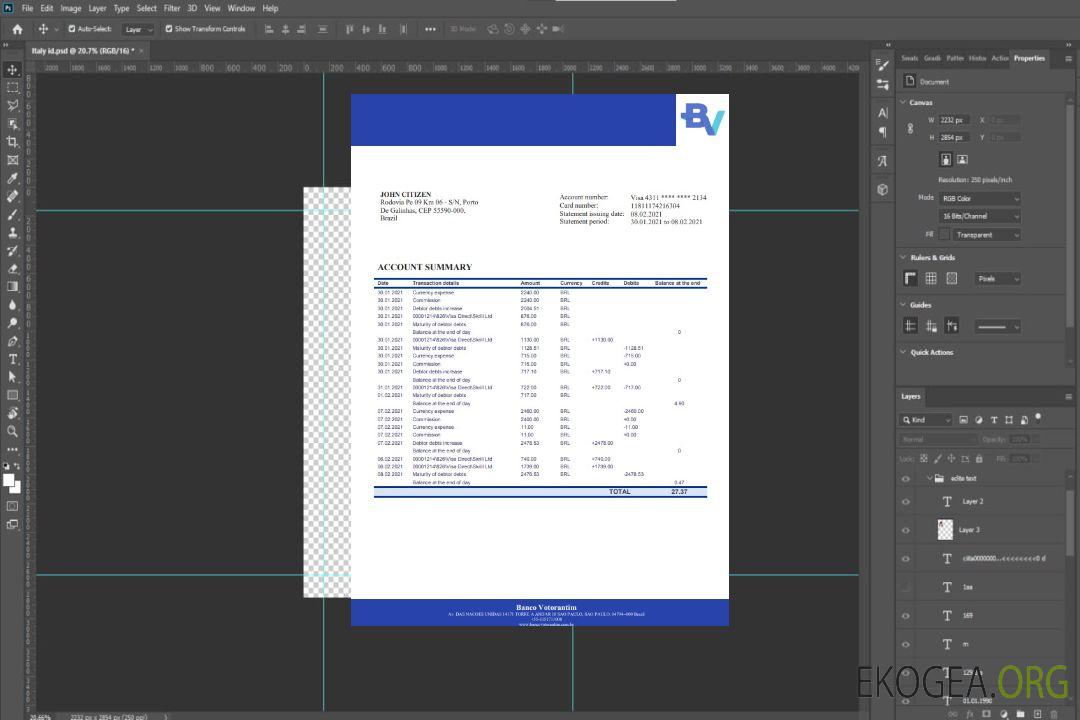Select the Clone Stamp tool
Viewport: 1080px width, 720px height.
click(12, 232)
